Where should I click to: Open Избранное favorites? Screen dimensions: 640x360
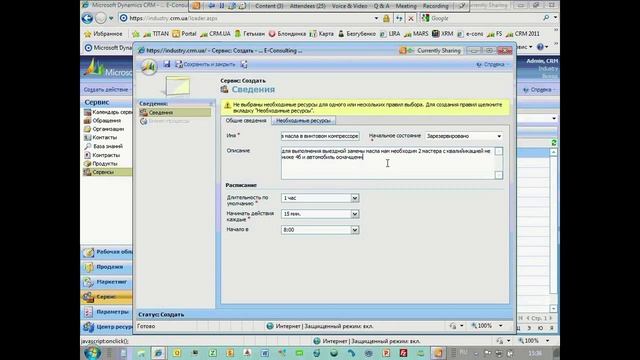pos(103,34)
